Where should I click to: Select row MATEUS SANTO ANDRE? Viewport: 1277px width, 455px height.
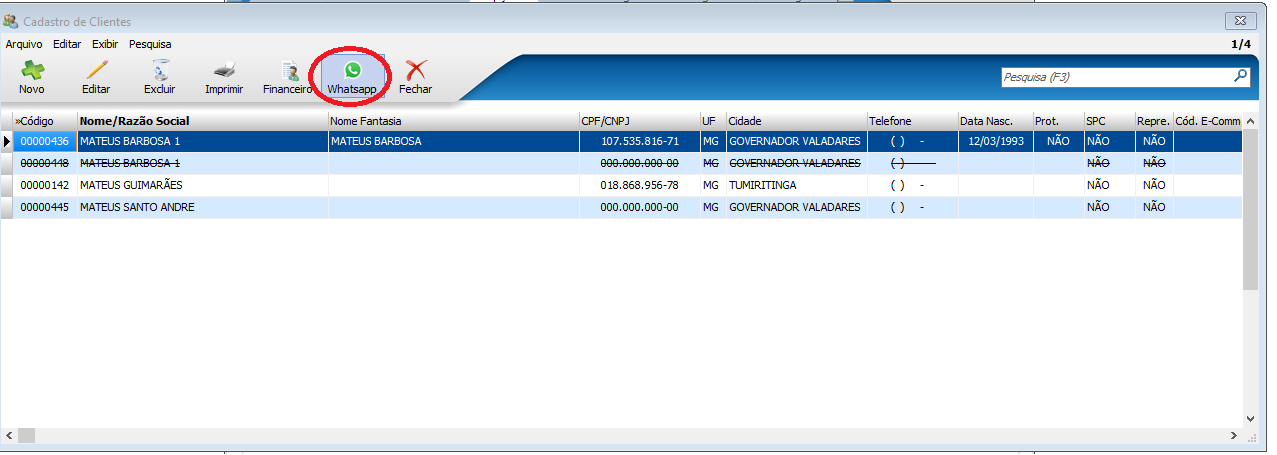pos(627,207)
